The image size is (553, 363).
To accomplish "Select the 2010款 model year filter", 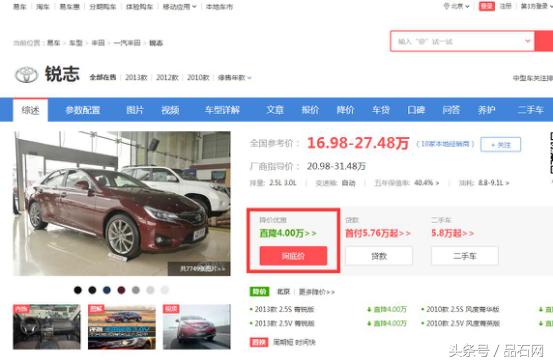I will (x=198, y=77).
